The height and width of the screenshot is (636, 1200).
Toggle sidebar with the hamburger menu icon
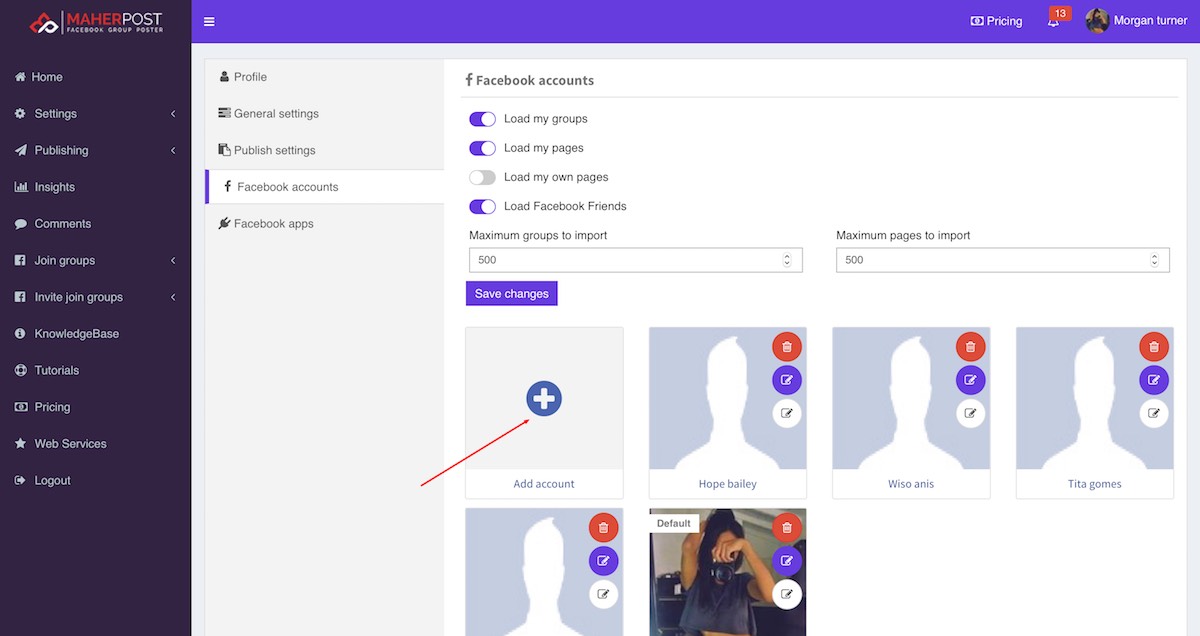[x=209, y=21]
